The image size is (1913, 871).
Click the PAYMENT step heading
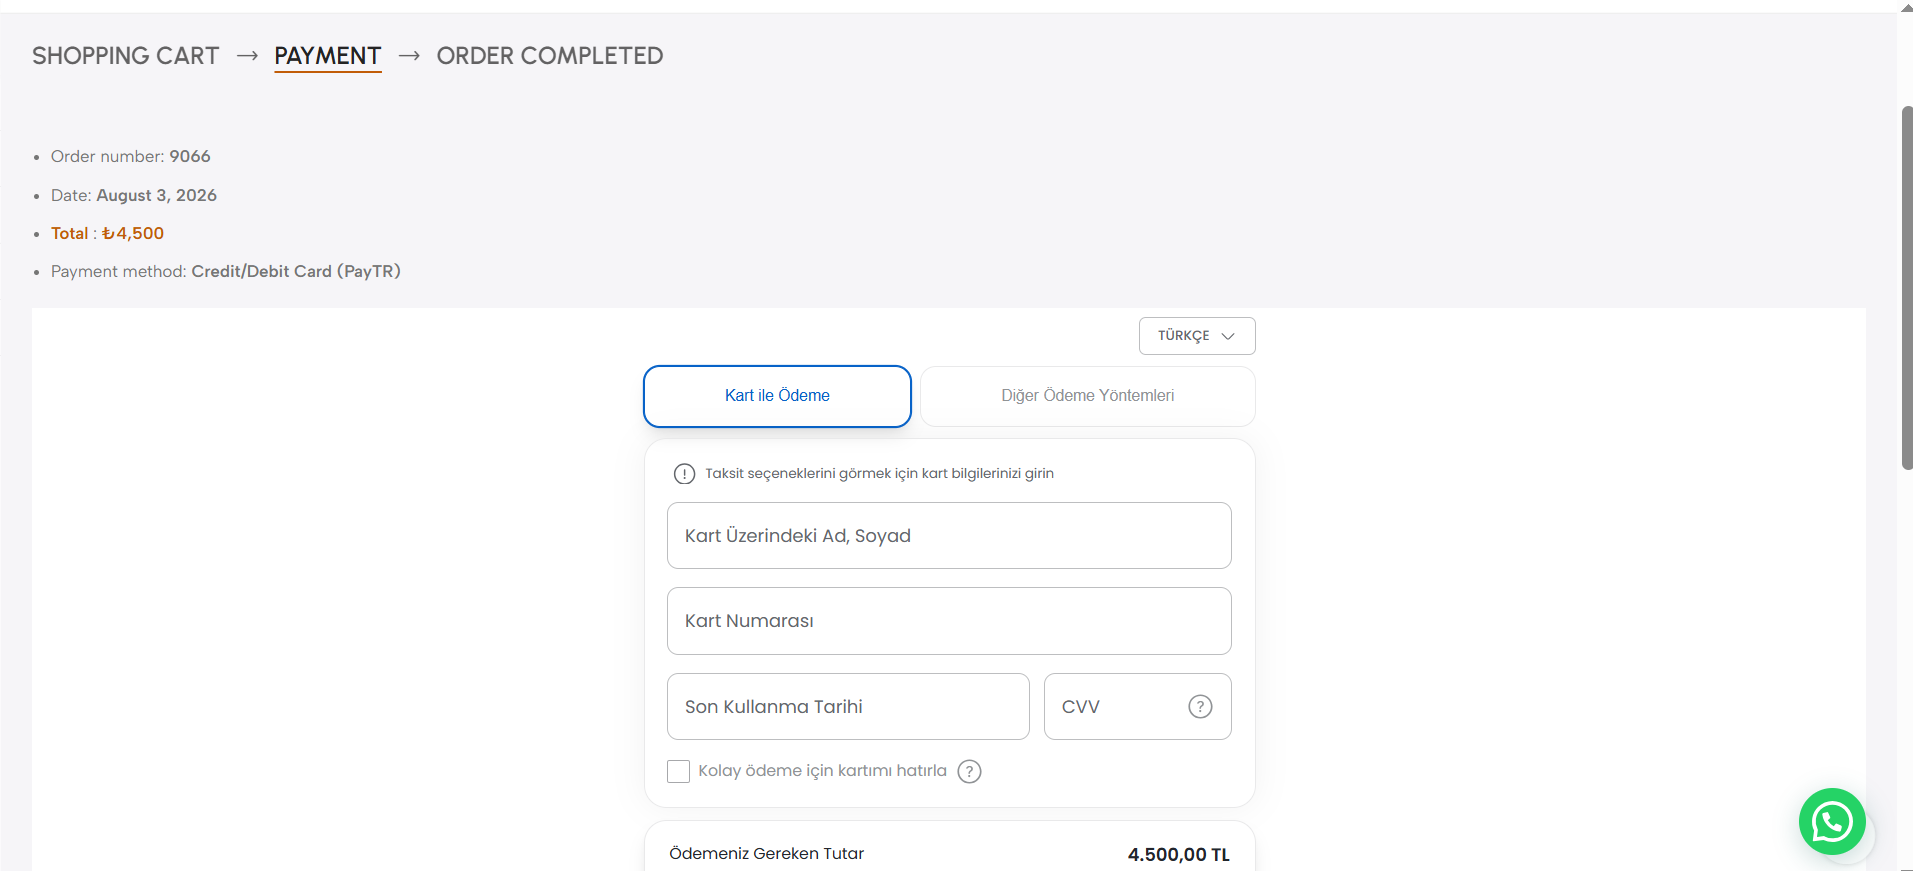click(x=328, y=56)
